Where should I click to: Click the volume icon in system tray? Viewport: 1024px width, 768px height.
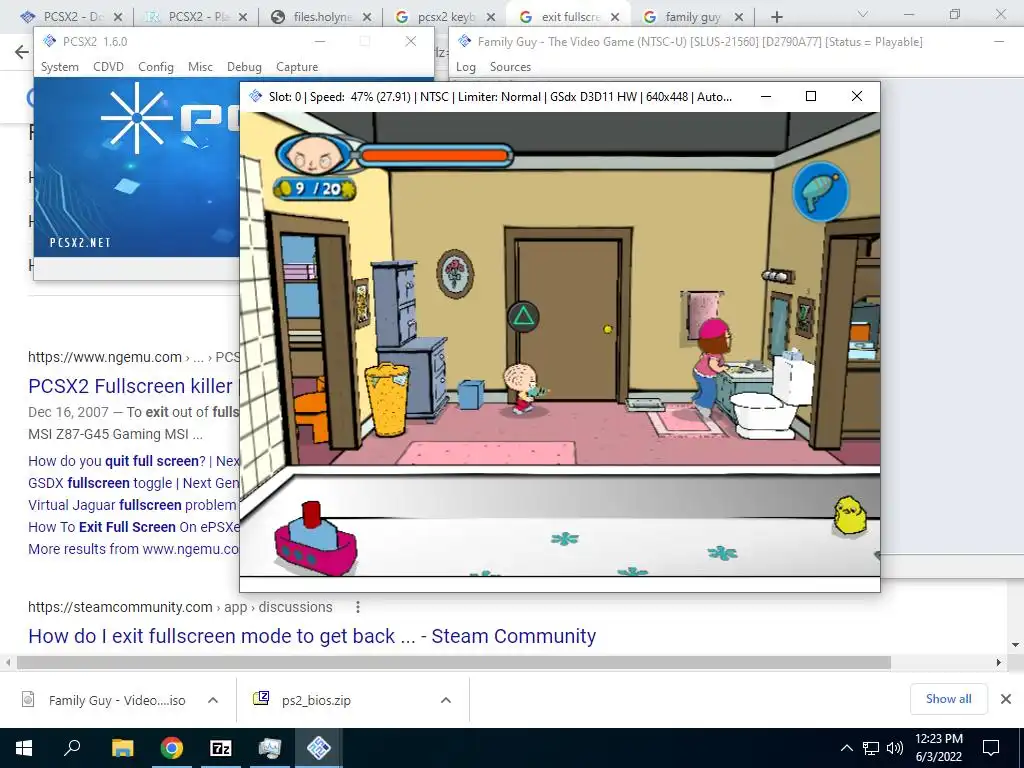[895, 748]
